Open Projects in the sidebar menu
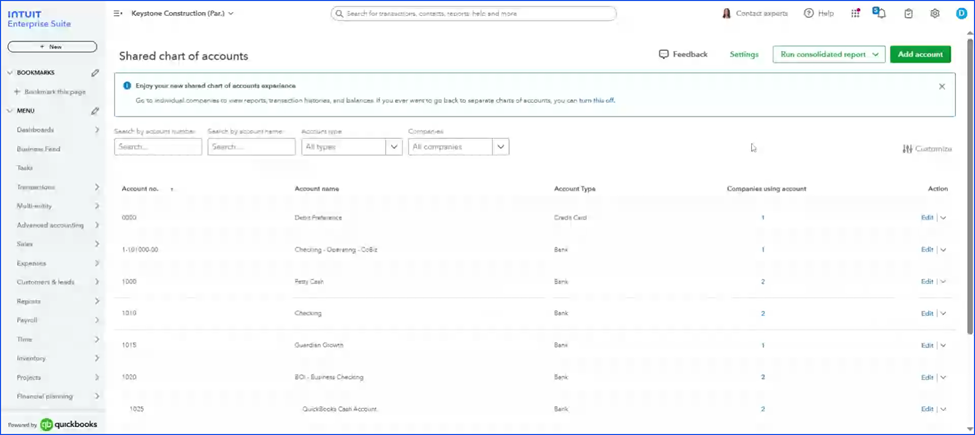This screenshot has width=975, height=435. click(29, 377)
